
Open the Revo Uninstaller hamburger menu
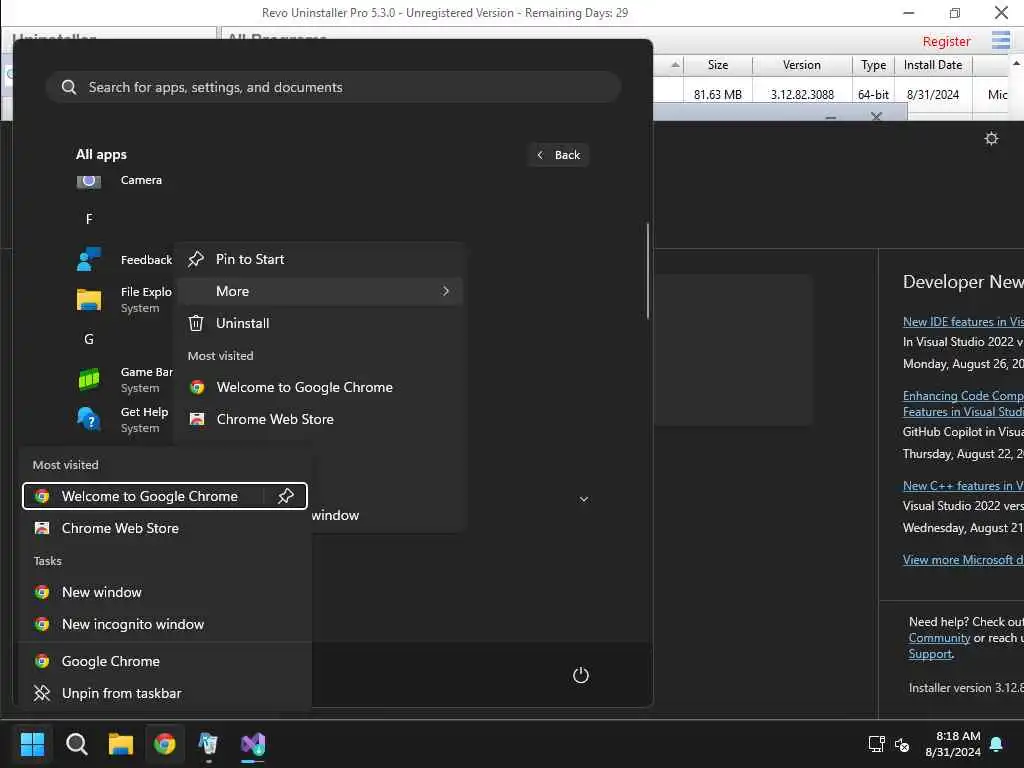(x=1000, y=40)
